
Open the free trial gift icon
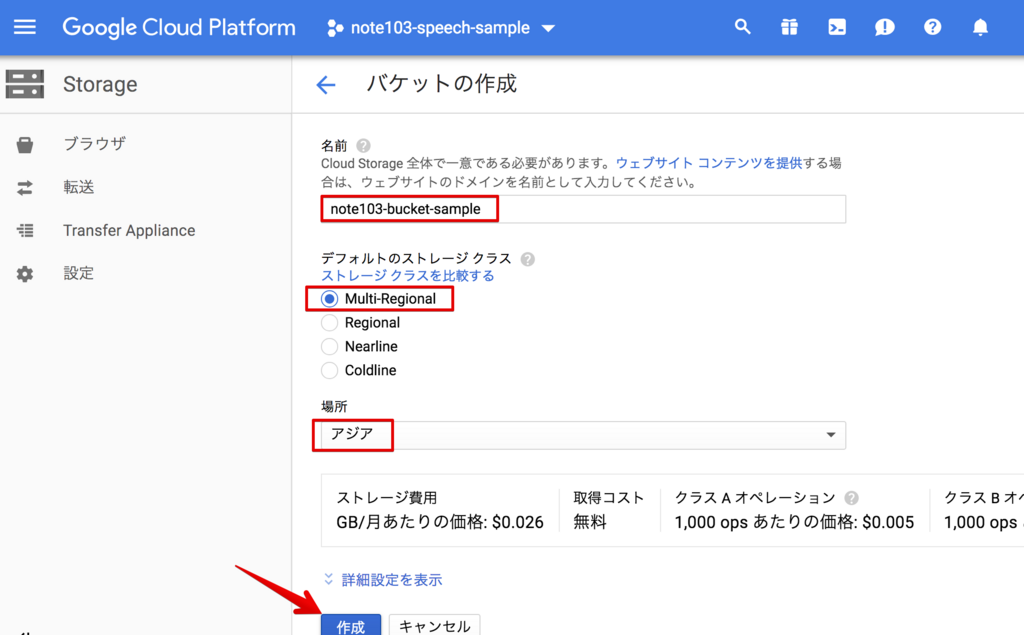coord(790,27)
